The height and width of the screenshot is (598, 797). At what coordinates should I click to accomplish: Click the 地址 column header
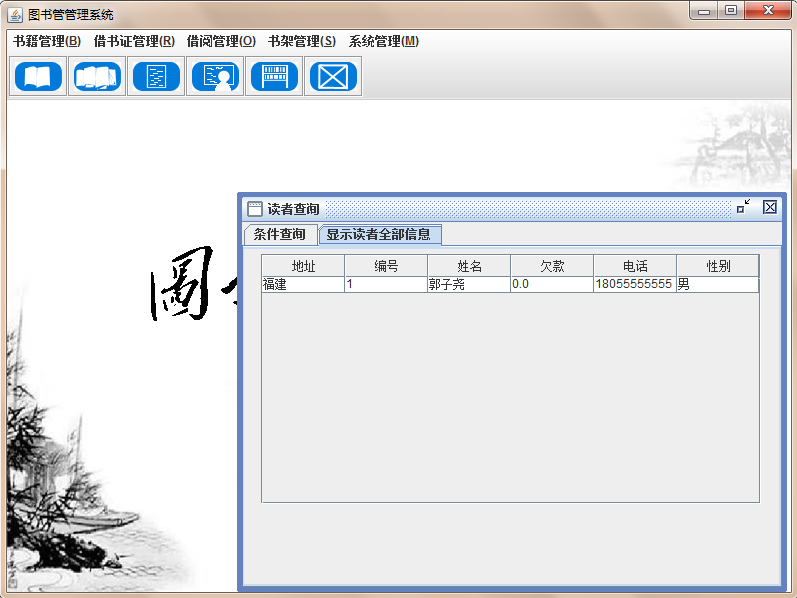tap(303, 266)
